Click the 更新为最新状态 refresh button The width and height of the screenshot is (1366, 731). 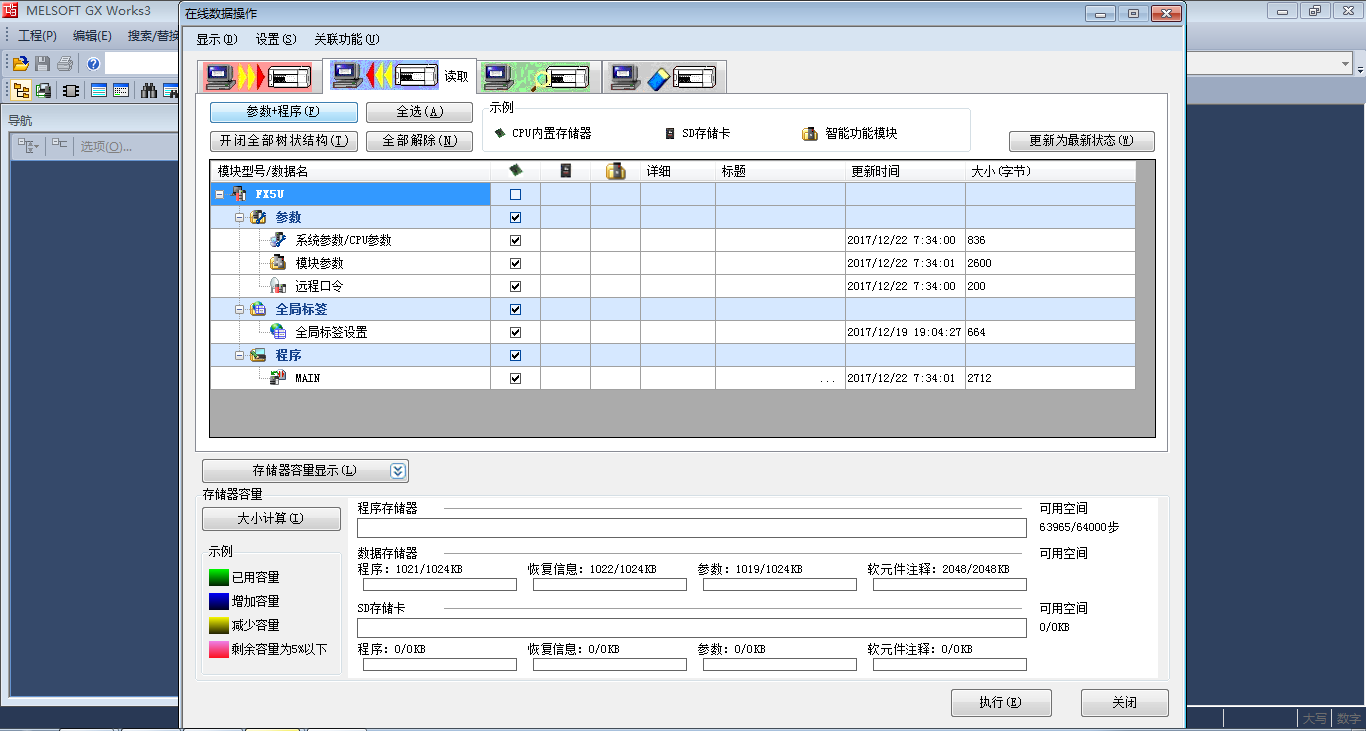1081,141
